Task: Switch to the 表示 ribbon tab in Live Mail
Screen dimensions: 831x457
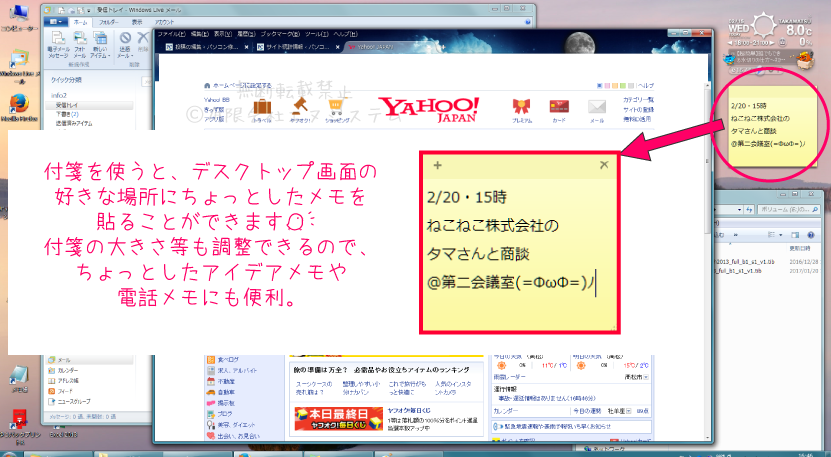Action: [x=137, y=22]
